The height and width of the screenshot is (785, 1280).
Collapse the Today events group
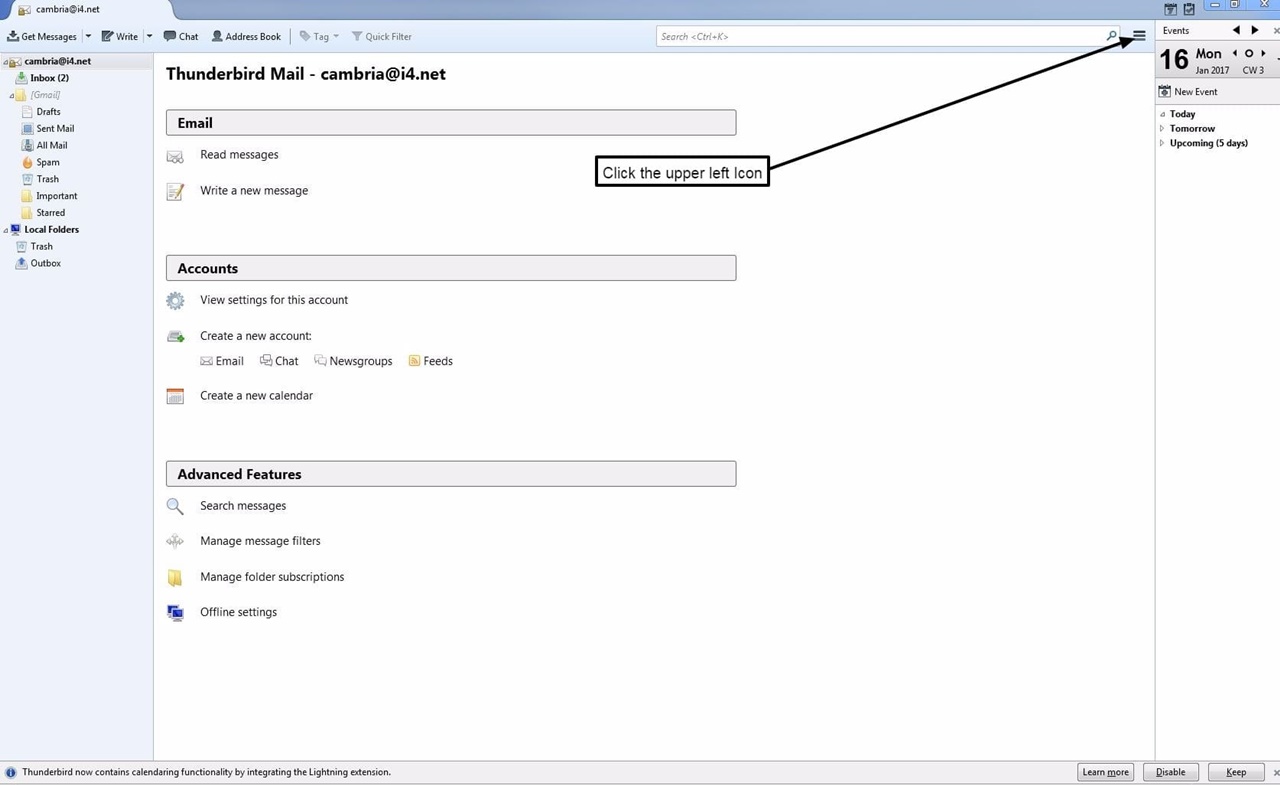(x=1162, y=115)
